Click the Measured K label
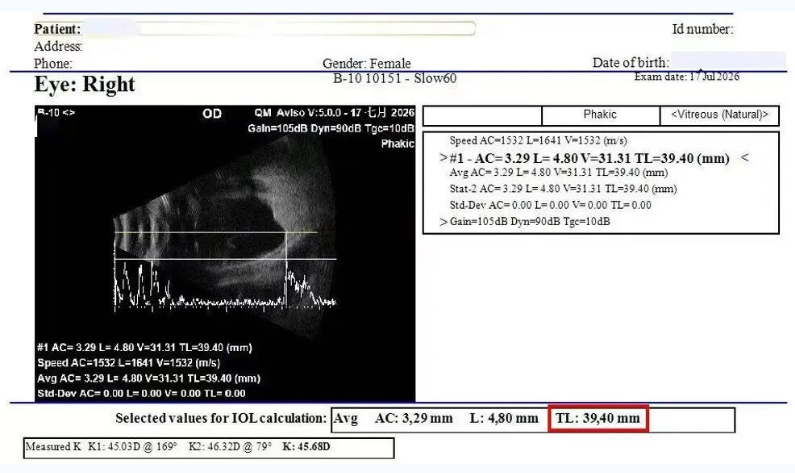The height and width of the screenshot is (473, 795). 53,447
